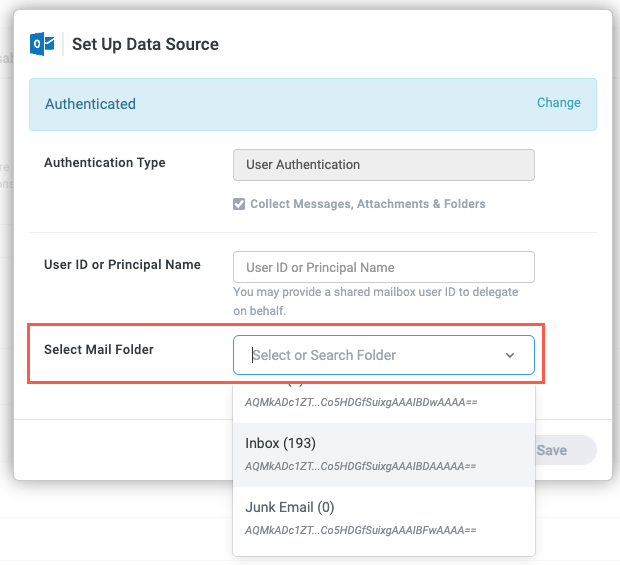620x565 pixels.
Task: Select the Inbox (193) folder option
Action: point(384,455)
